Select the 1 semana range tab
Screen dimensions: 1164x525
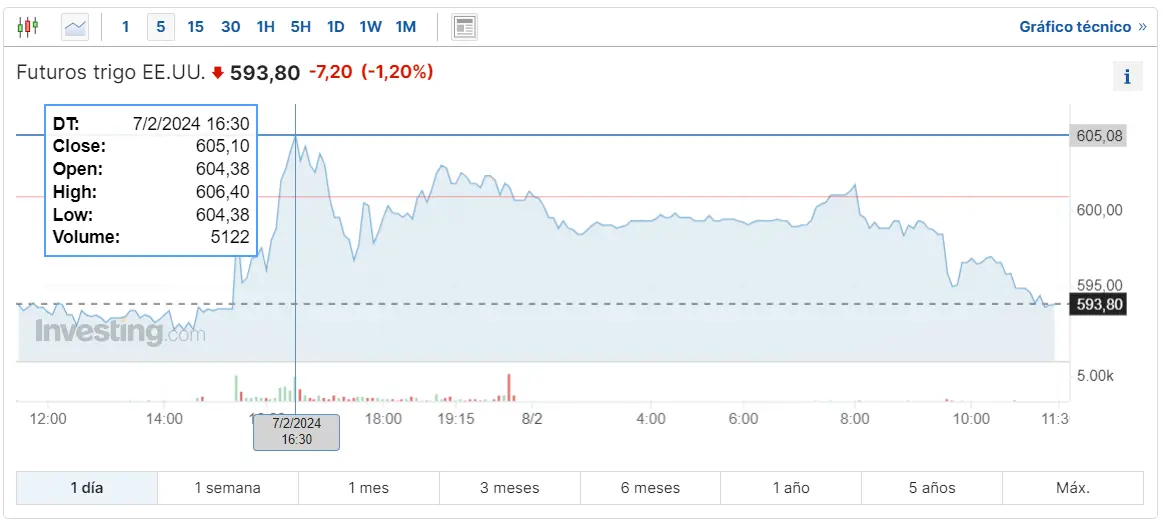(227, 488)
